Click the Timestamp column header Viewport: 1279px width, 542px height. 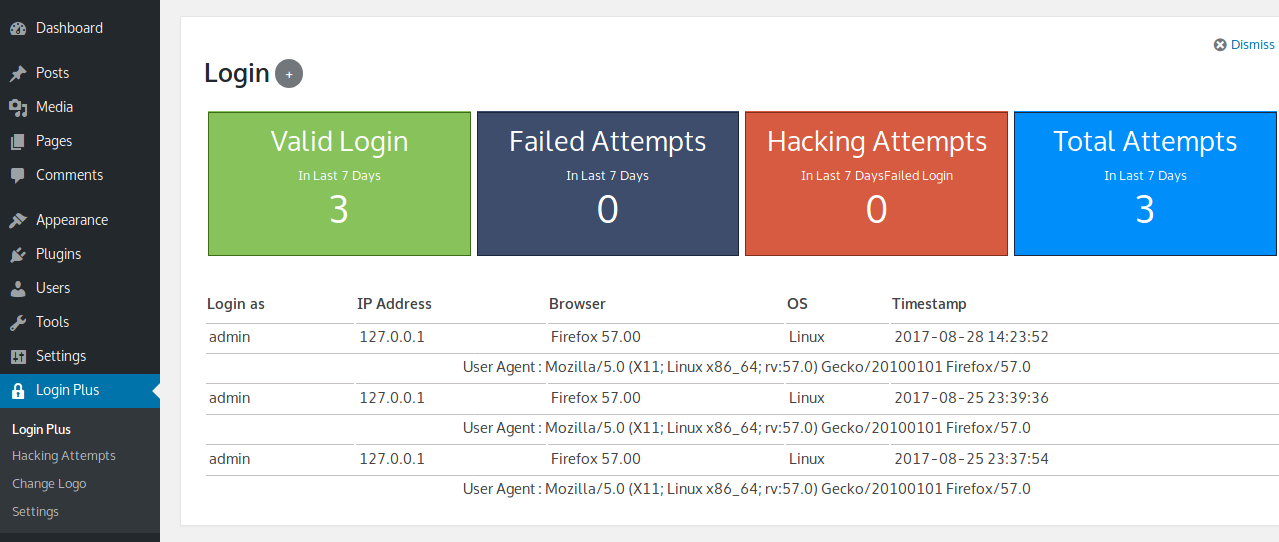929,304
